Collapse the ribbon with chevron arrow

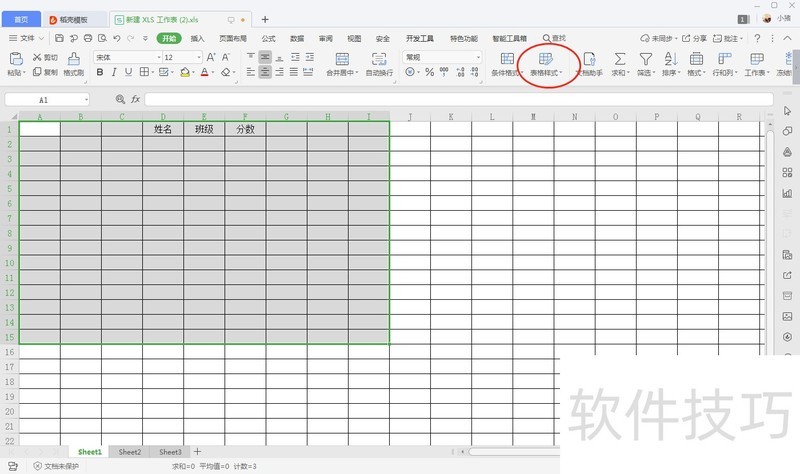click(787, 38)
